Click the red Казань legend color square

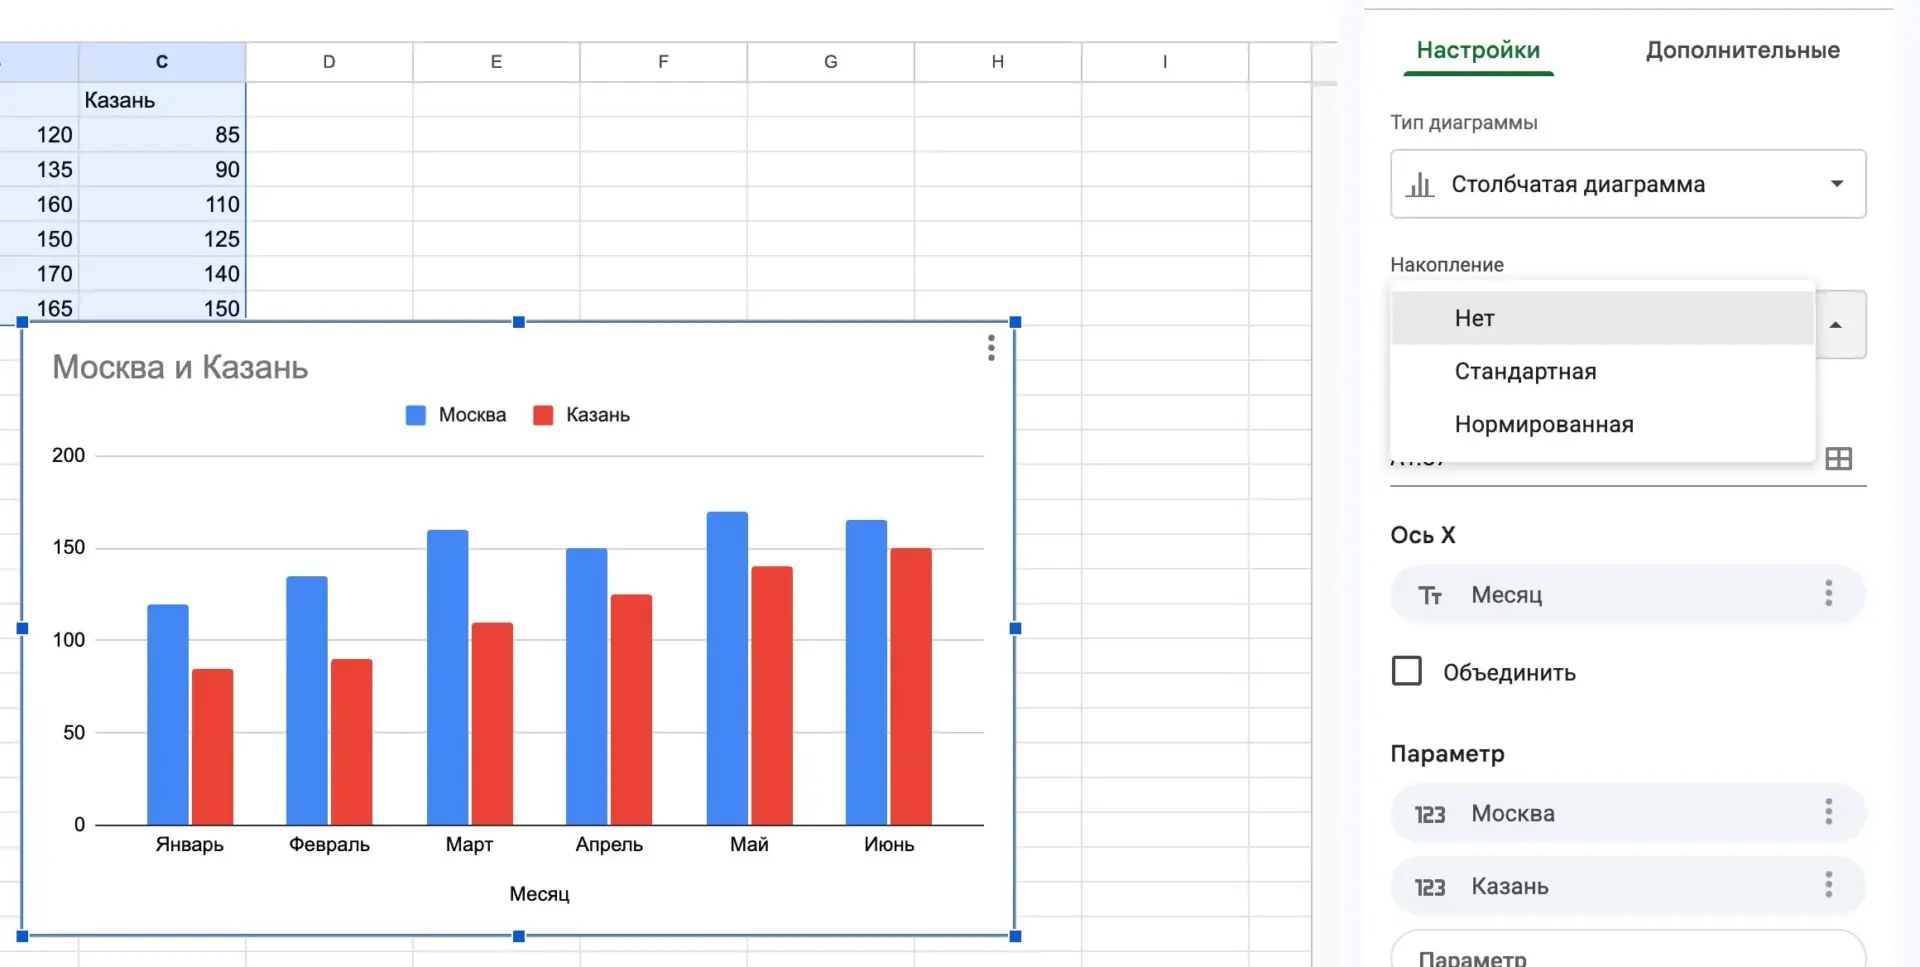pyautogui.click(x=543, y=415)
